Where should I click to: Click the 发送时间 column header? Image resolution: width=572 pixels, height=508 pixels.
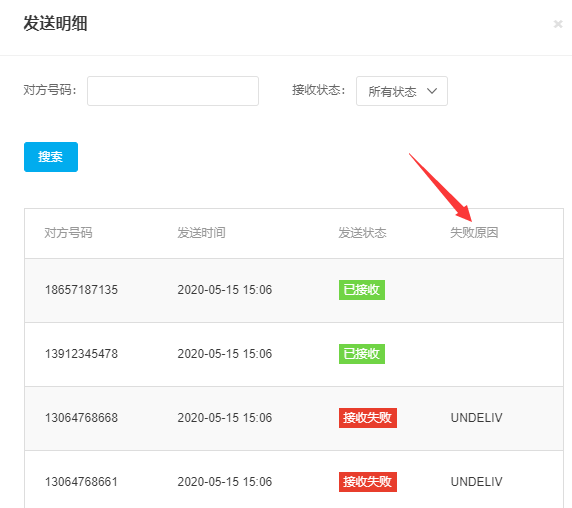pyautogui.click(x=201, y=233)
